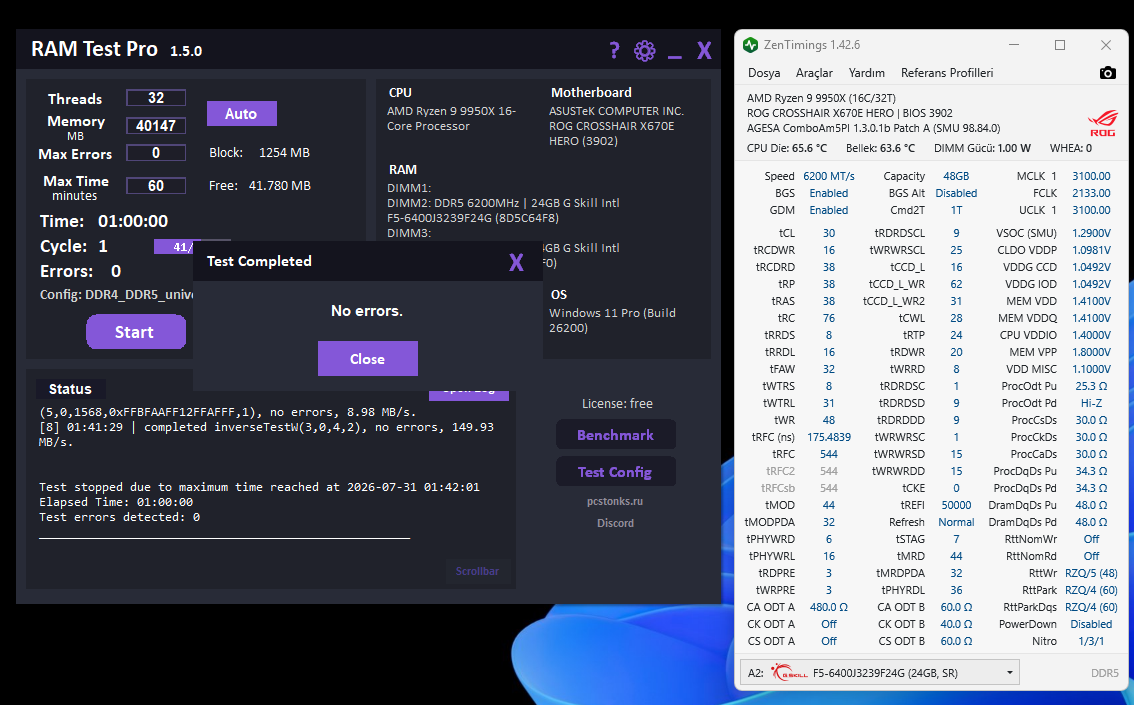Open Test Config
Image resolution: width=1134 pixels, height=705 pixels.
[x=615, y=472]
